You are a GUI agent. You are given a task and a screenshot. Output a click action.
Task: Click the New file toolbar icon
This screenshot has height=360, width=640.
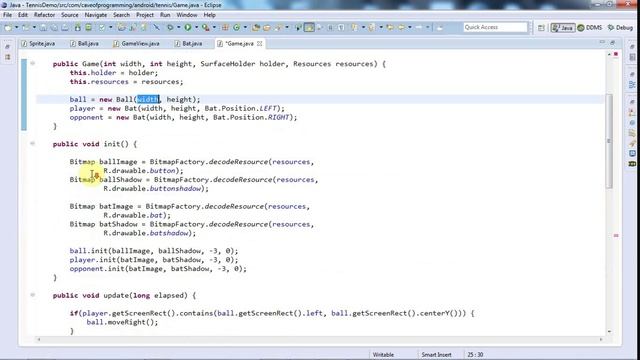pos(8,28)
